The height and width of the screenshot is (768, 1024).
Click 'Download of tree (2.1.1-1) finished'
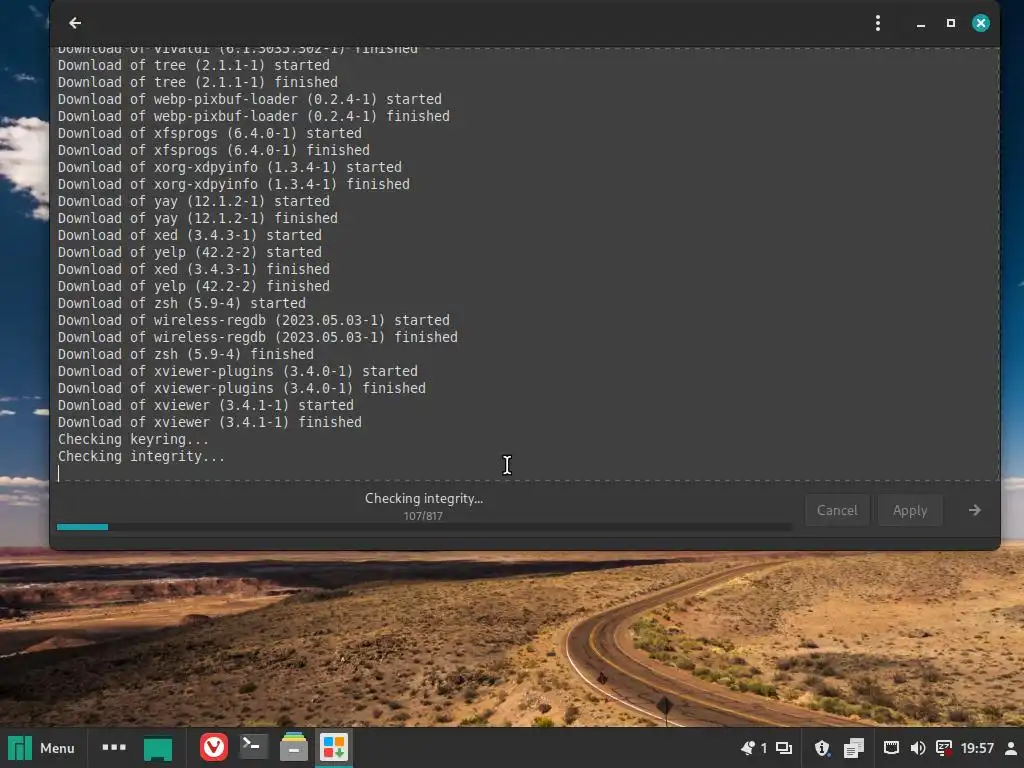pos(198,82)
